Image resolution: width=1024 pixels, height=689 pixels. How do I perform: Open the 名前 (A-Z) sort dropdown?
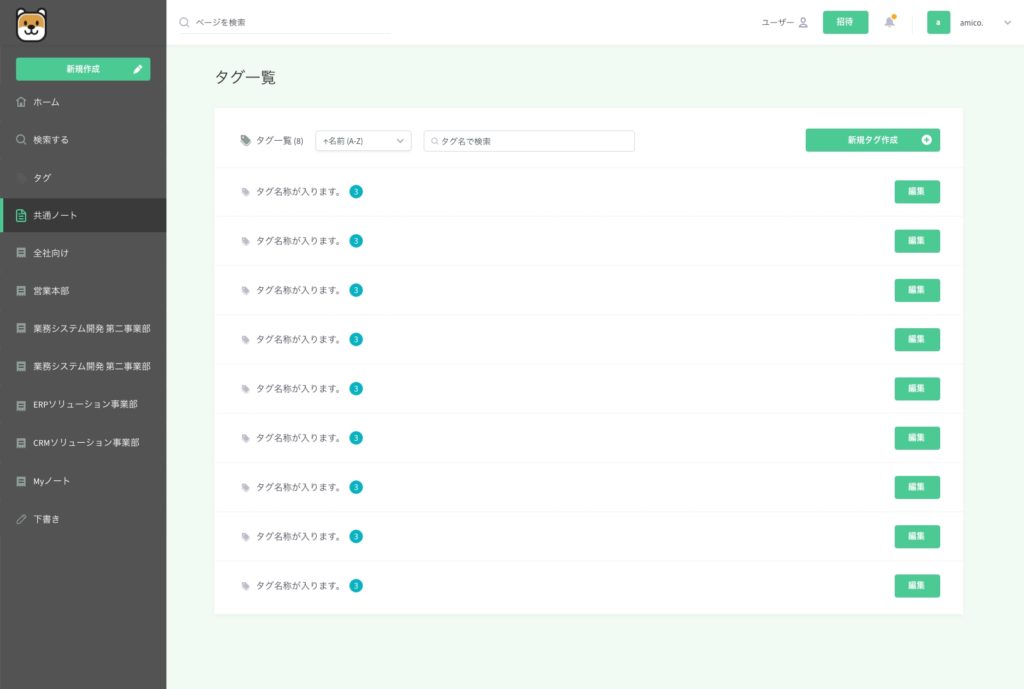click(363, 141)
